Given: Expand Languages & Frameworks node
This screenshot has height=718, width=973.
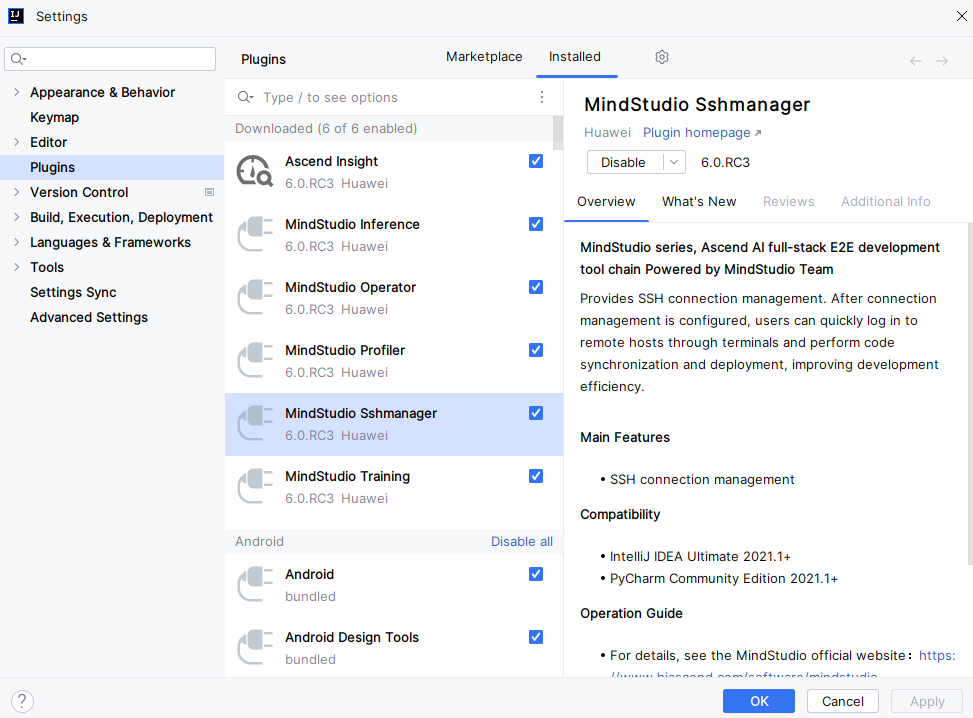Looking at the screenshot, I should point(17,242).
